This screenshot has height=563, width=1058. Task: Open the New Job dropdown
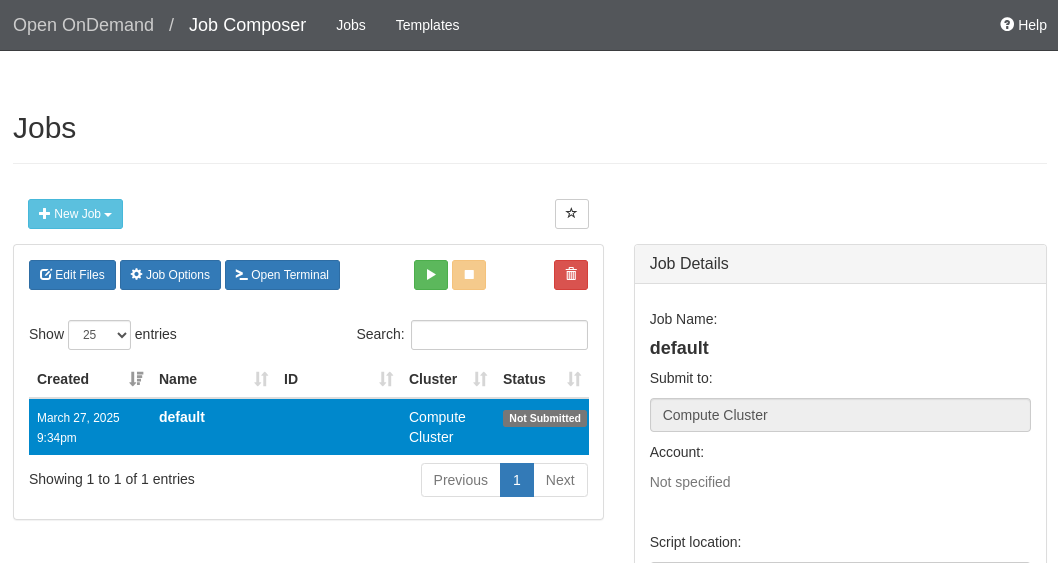tap(76, 214)
